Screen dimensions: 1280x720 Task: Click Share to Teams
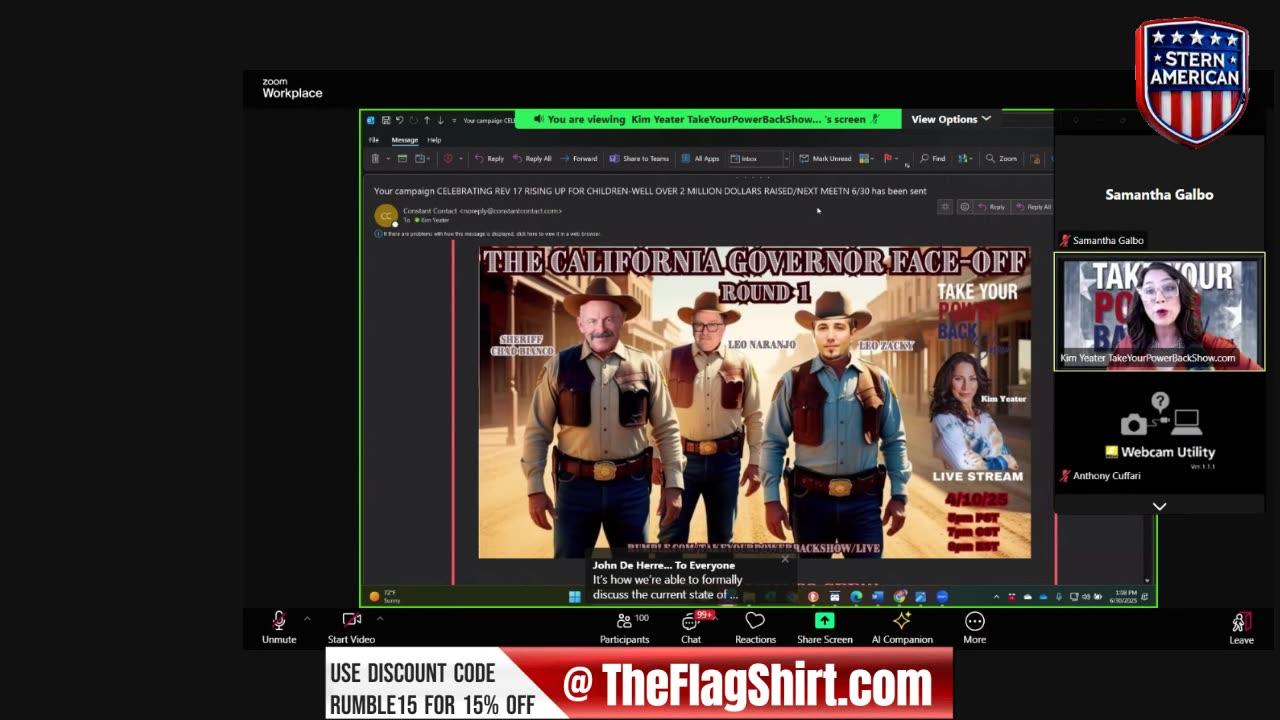[x=639, y=158]
